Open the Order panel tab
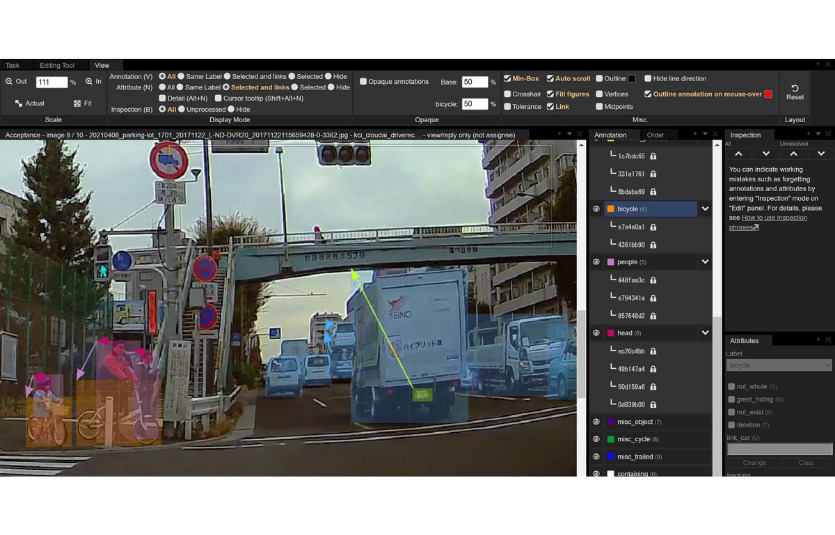The height and width of the screenshot is (535, 835). coord(655,135)
